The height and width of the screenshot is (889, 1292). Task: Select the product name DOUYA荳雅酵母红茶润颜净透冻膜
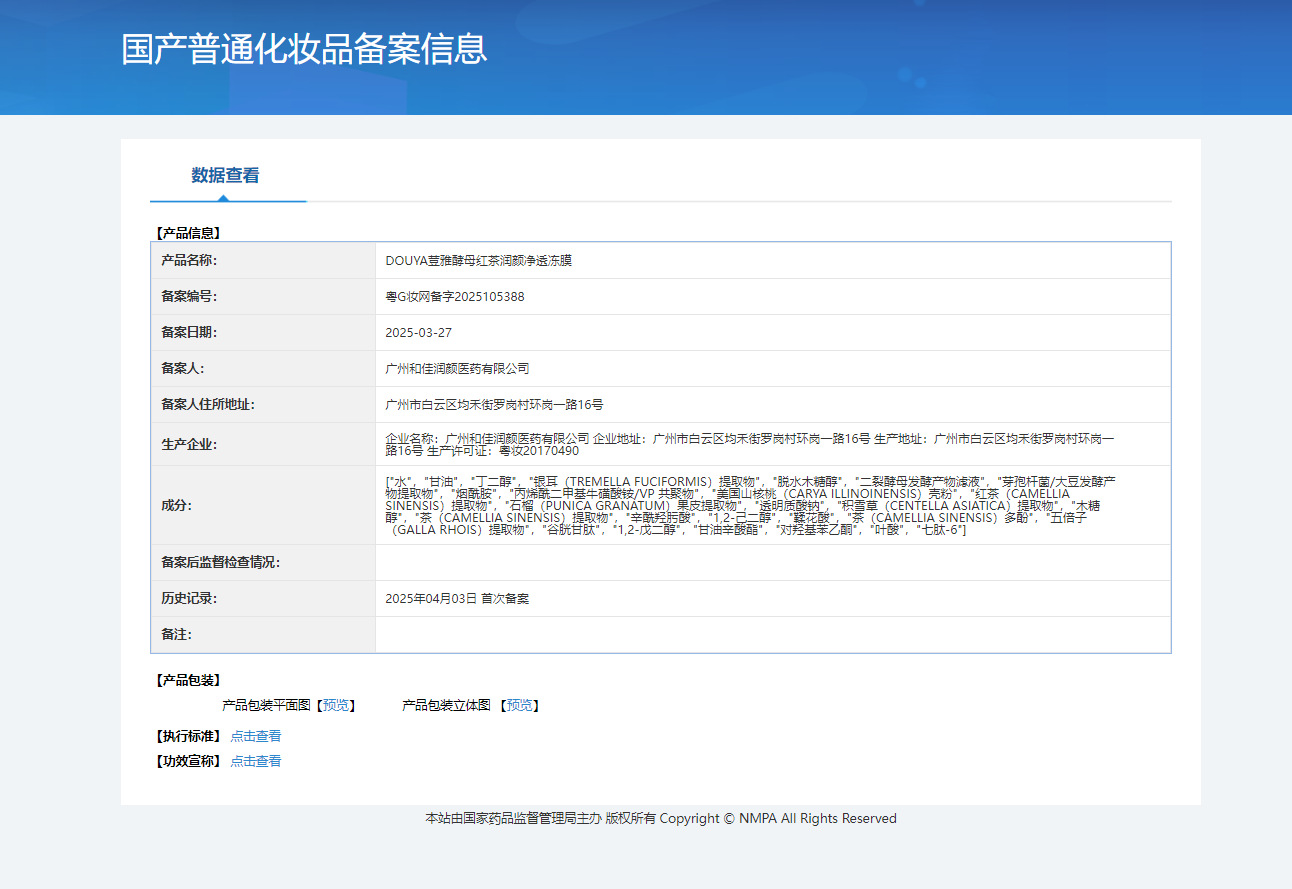(x=478, y=260)
